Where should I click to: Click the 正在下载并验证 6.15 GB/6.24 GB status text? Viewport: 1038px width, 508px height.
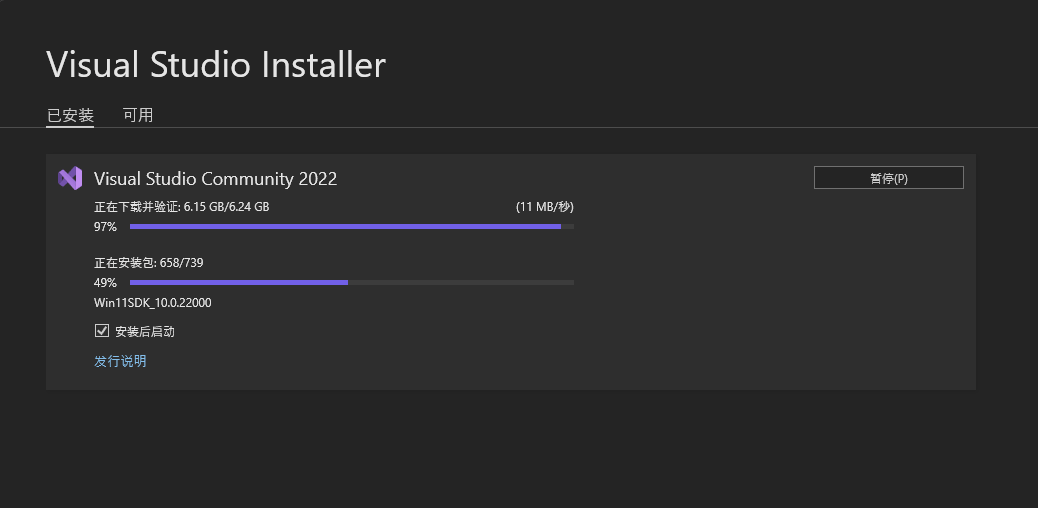tap(181, 207)
